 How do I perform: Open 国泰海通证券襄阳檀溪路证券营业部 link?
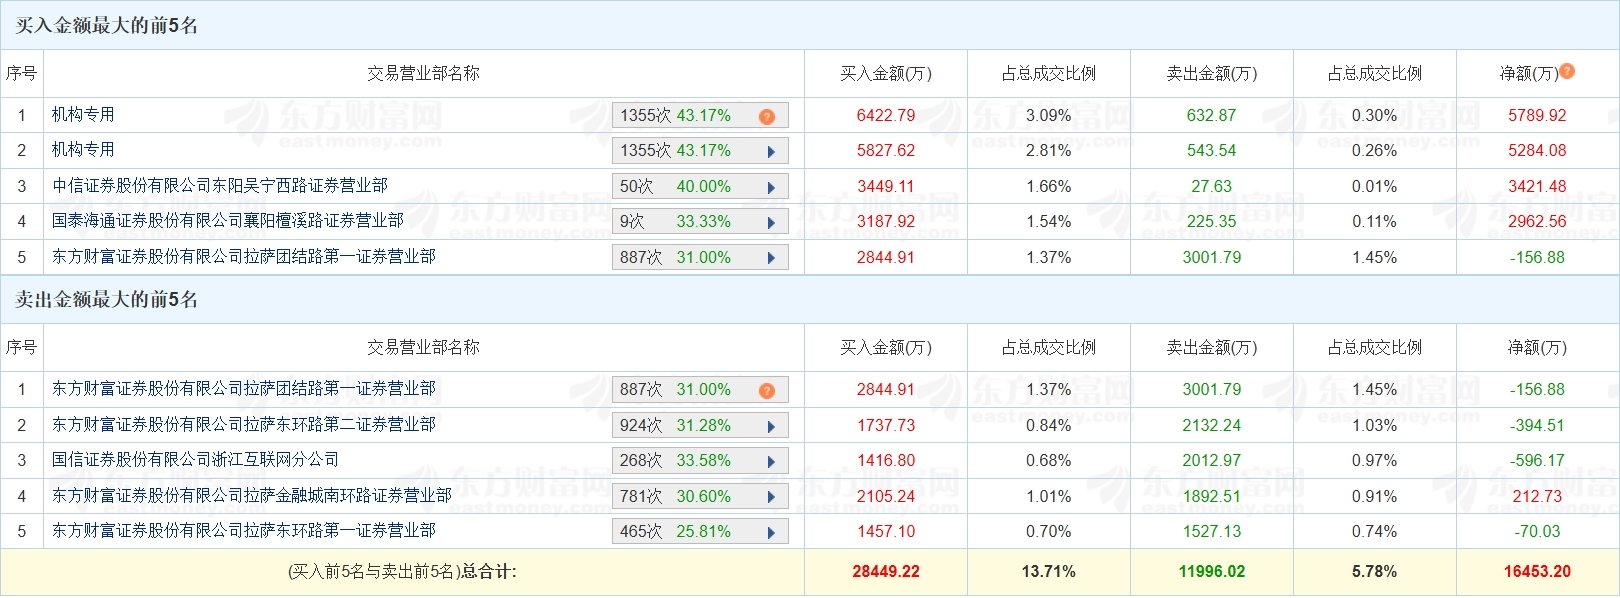(x=228, y=220)
